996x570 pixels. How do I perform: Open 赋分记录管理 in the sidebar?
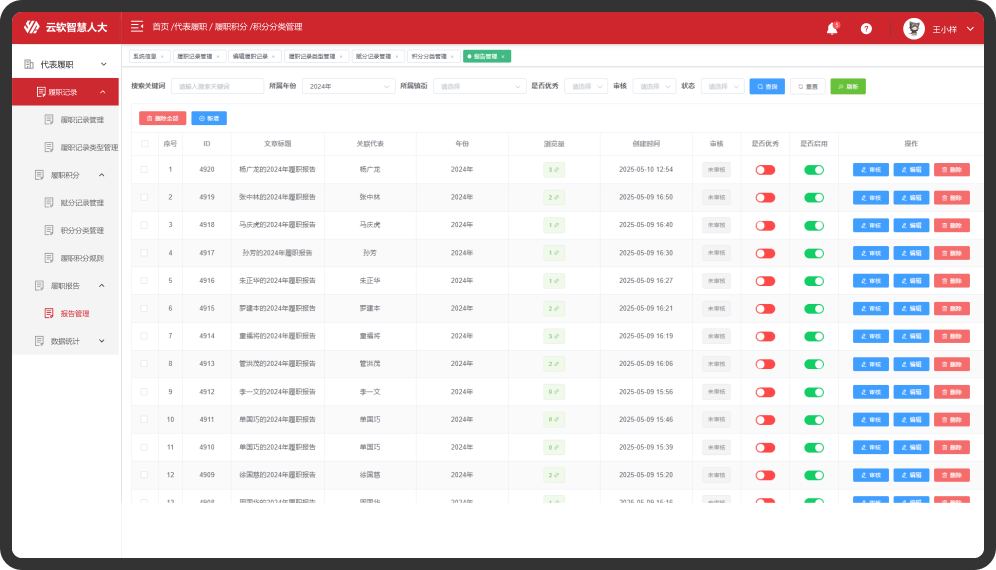tap(82, 203)
